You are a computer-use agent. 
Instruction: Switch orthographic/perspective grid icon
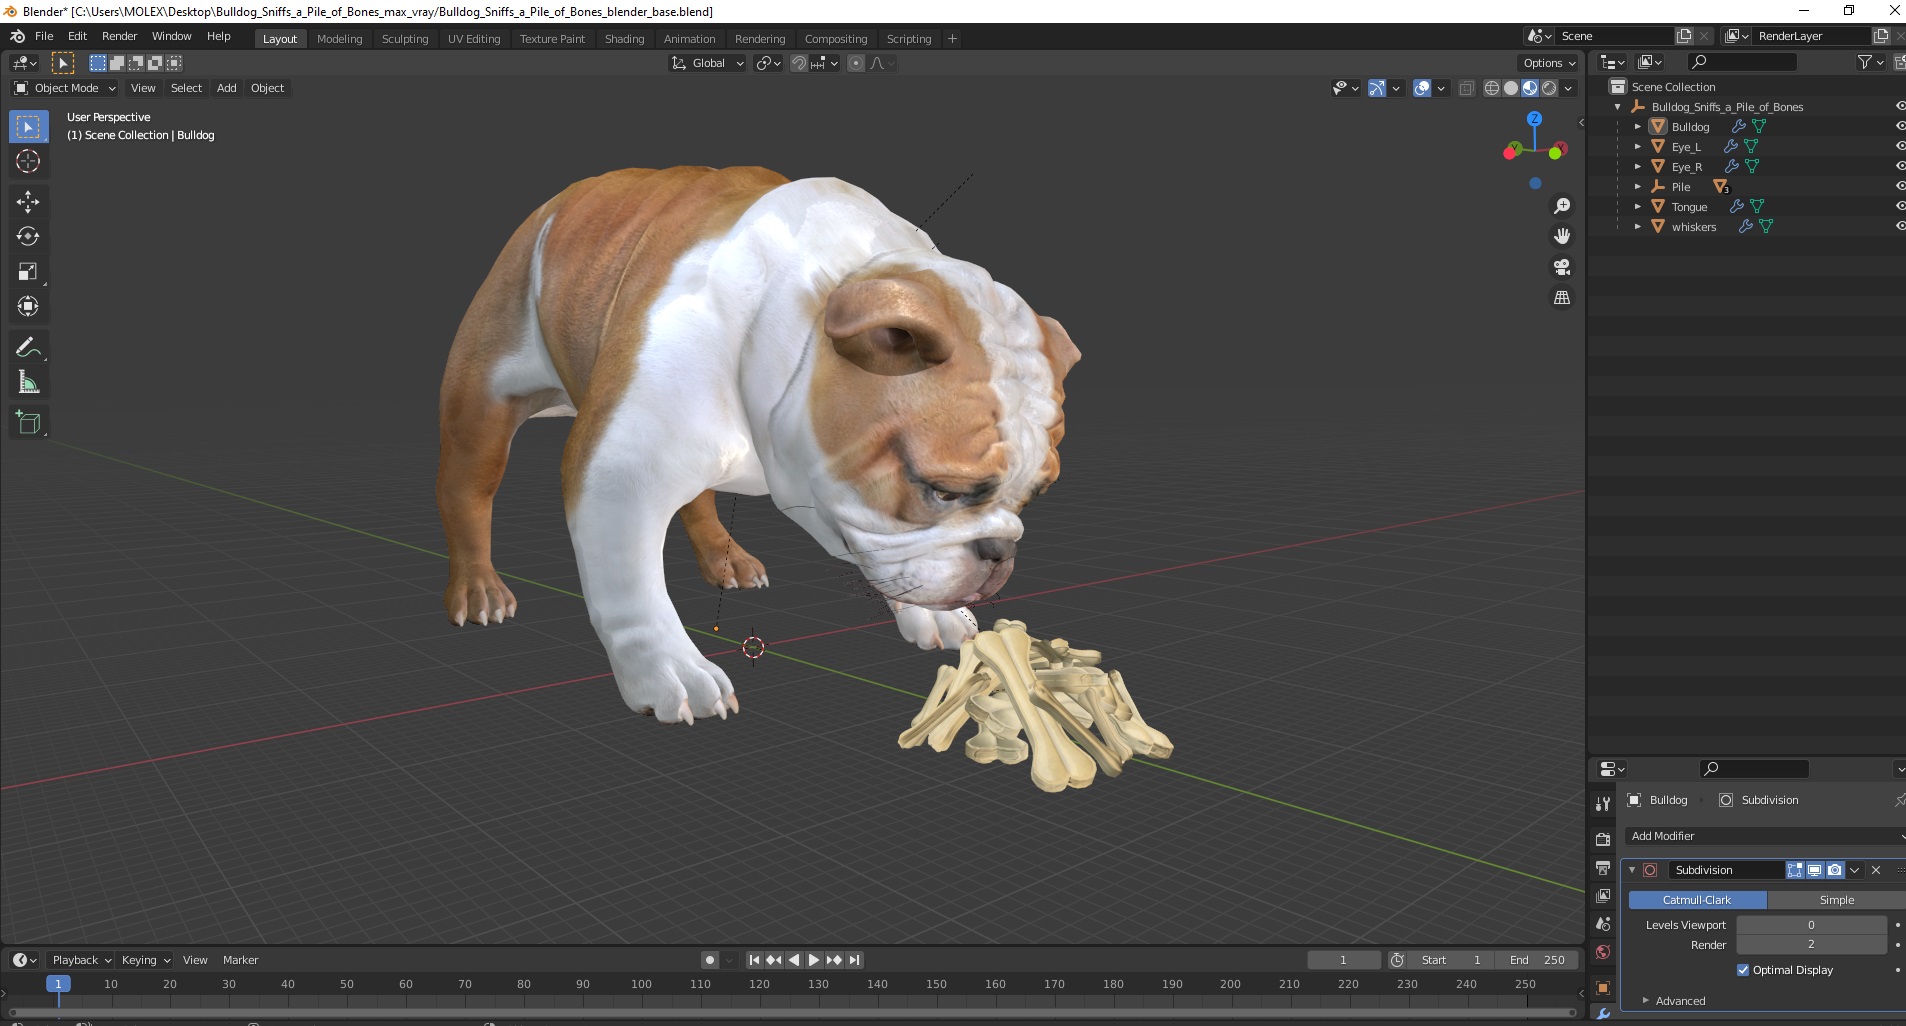(x=1561, y=298)
